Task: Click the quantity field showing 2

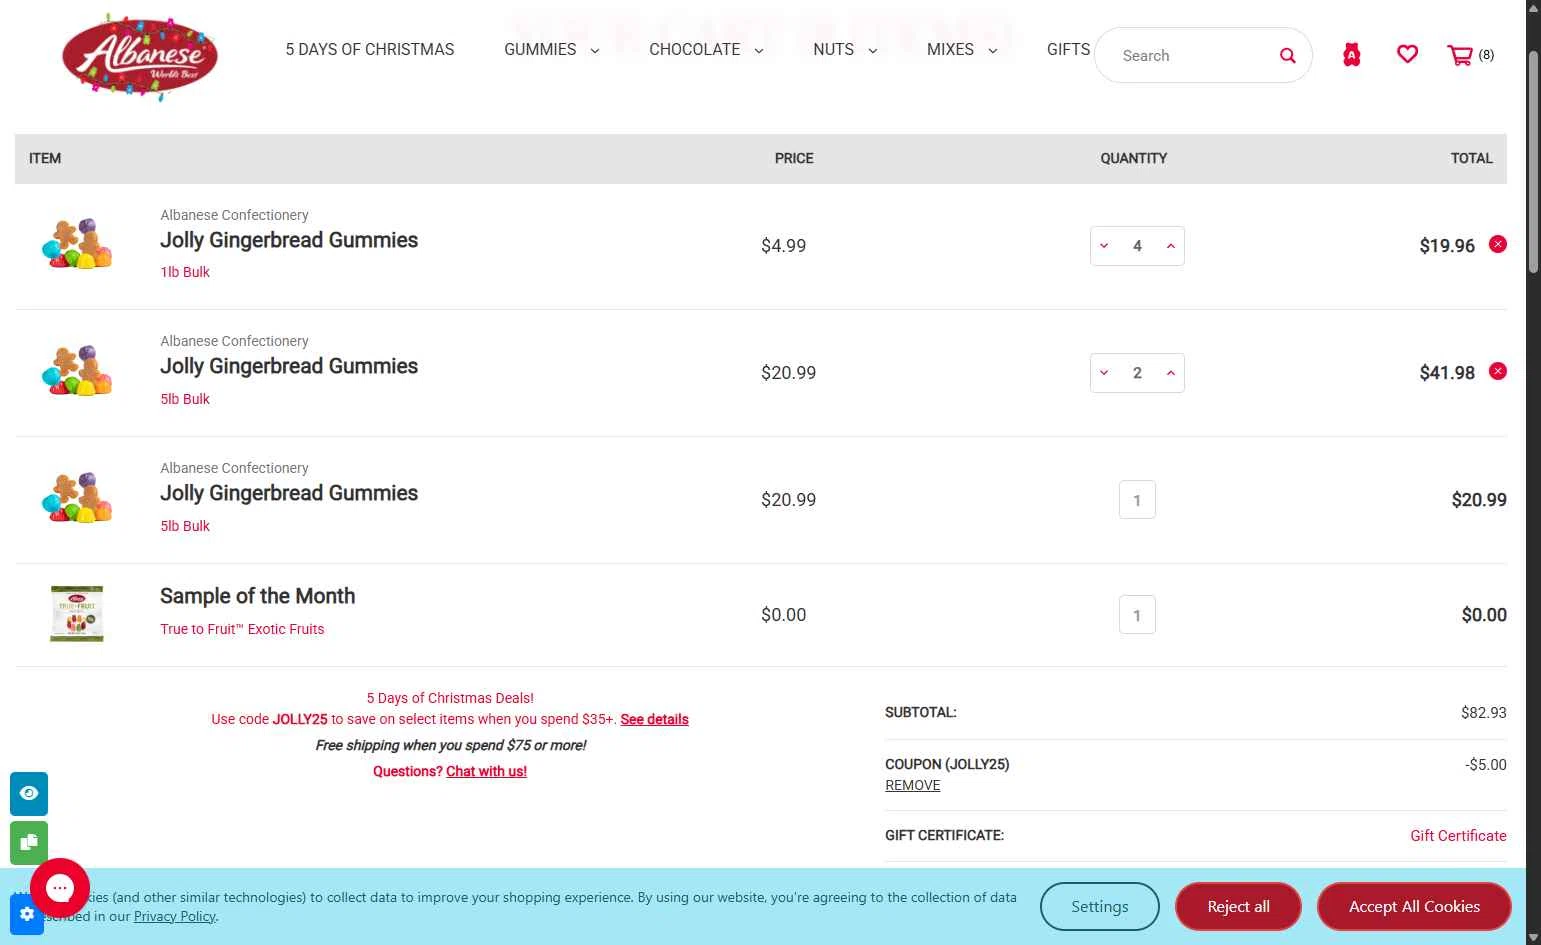Action: click(1137, 373)
